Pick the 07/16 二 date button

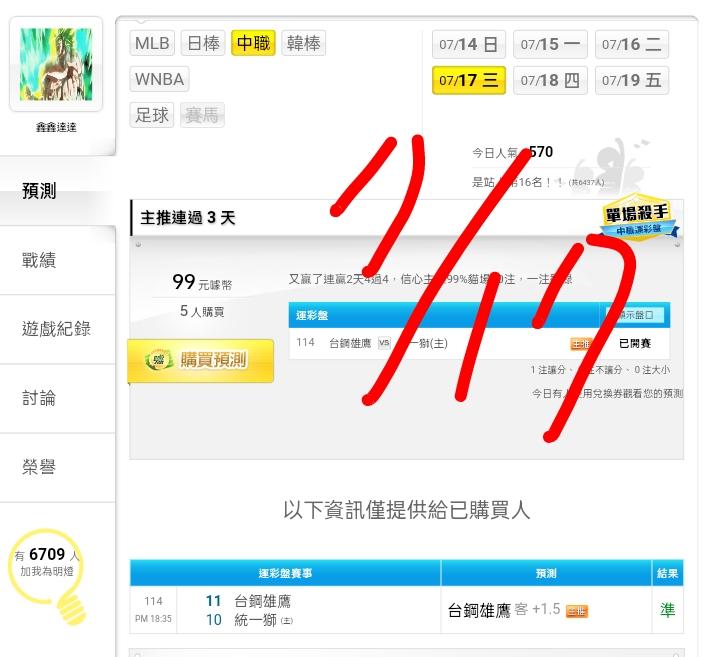tap(632, 45)
